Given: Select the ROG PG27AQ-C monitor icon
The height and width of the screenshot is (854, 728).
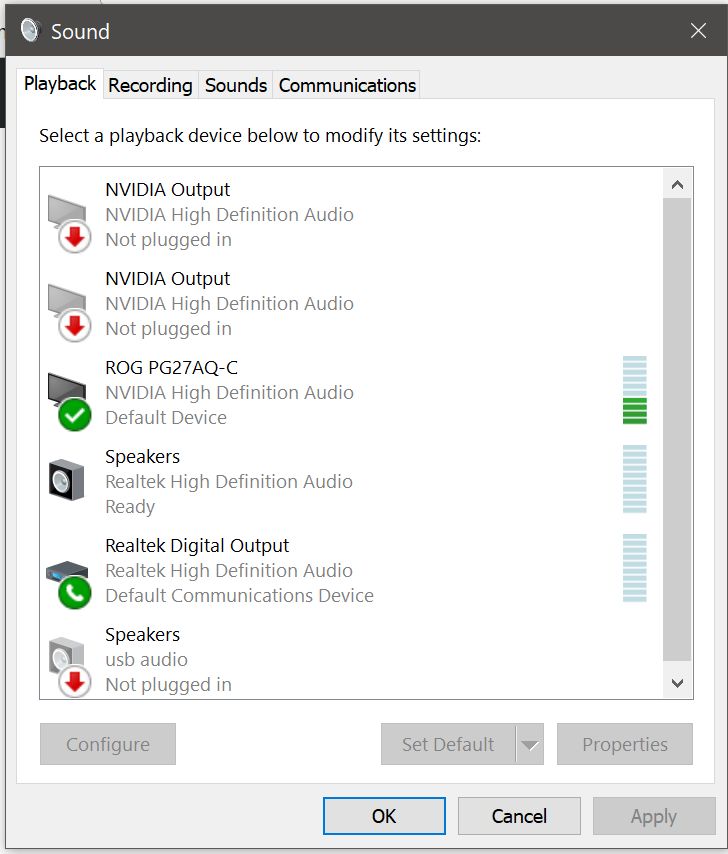Looking at the screenshot, I should coord(69,401).
